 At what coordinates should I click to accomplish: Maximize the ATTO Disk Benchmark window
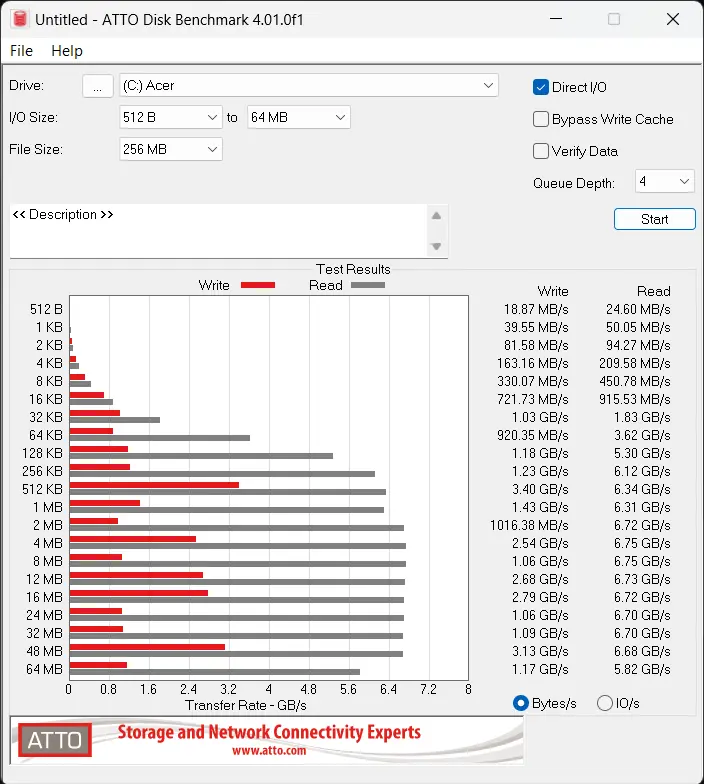point(614,19)
